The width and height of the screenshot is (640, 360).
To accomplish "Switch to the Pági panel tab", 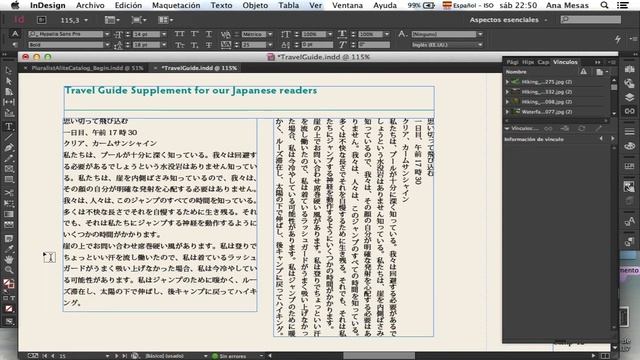I will coord(512,62).
